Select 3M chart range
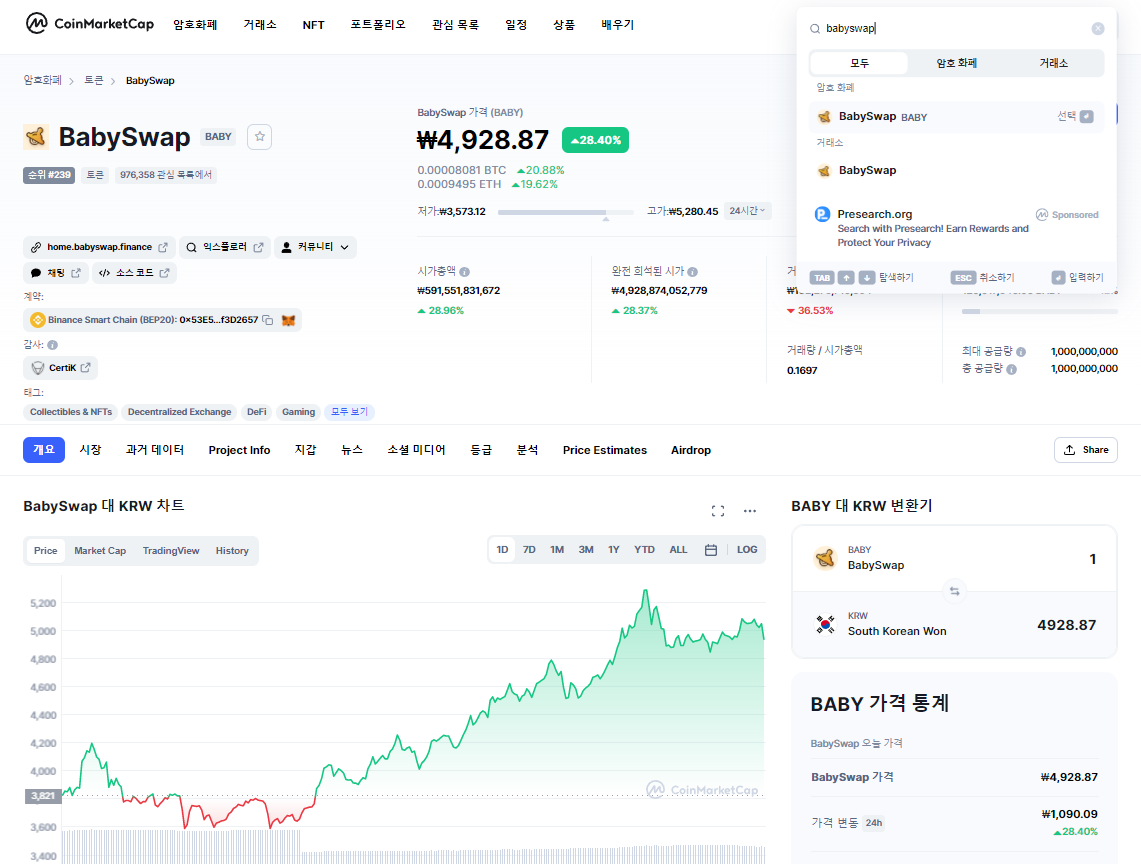 coord(586,550)
